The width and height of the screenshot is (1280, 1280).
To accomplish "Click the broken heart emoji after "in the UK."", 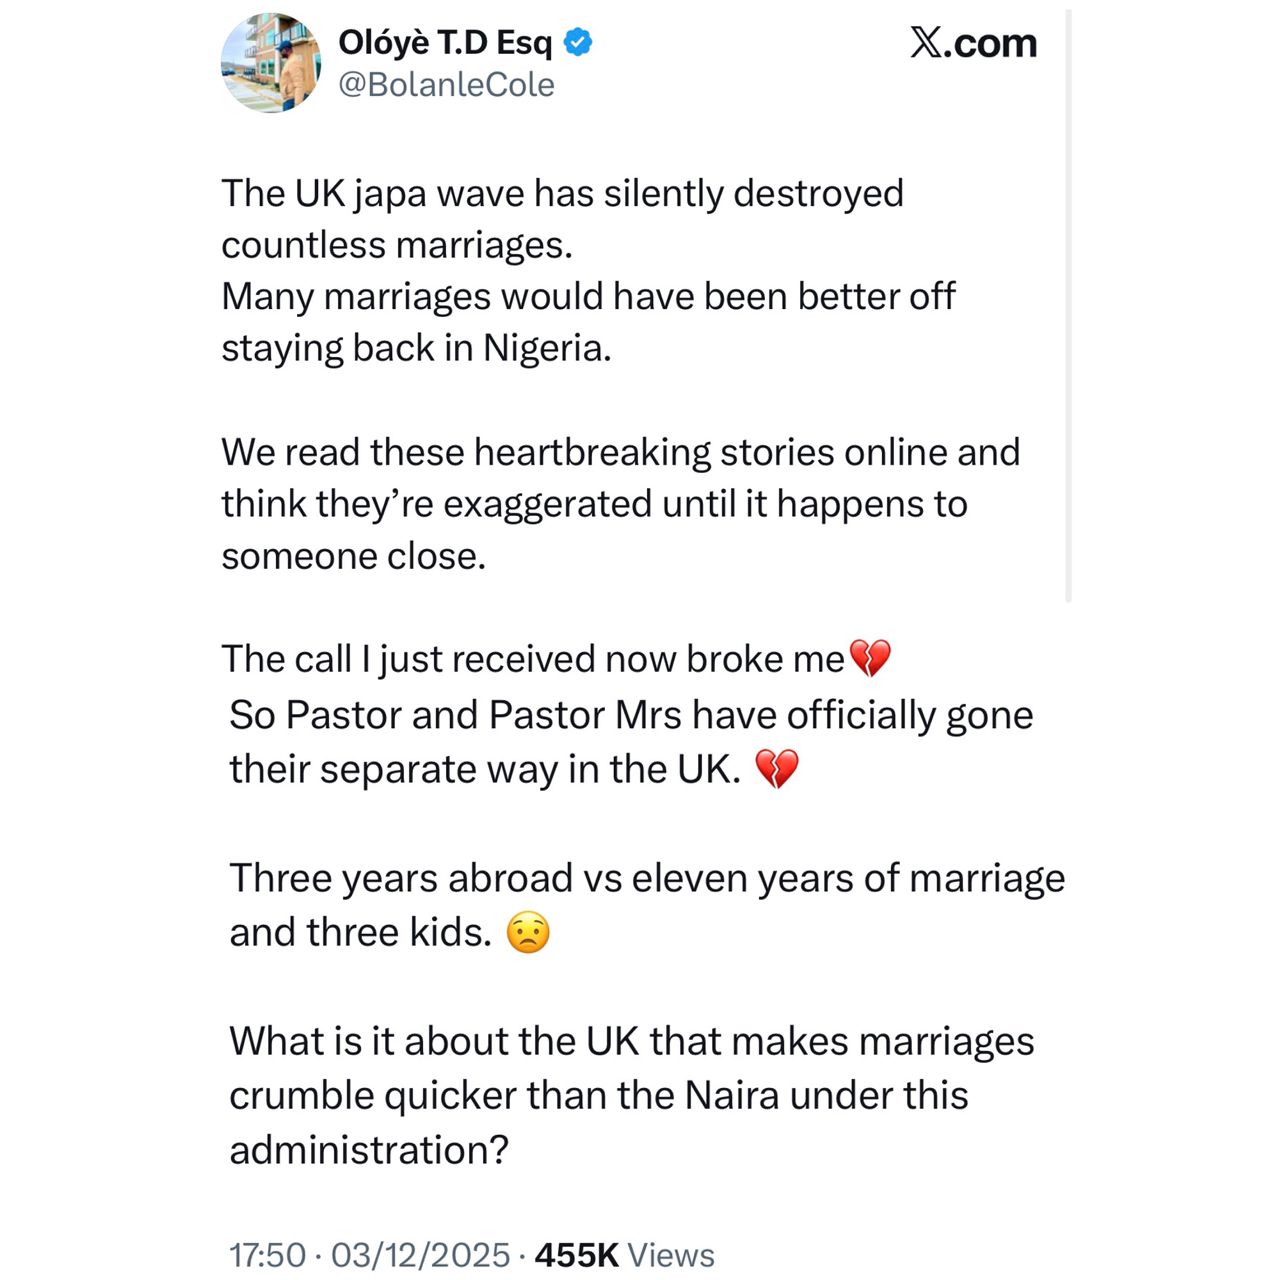I will 776,770.
